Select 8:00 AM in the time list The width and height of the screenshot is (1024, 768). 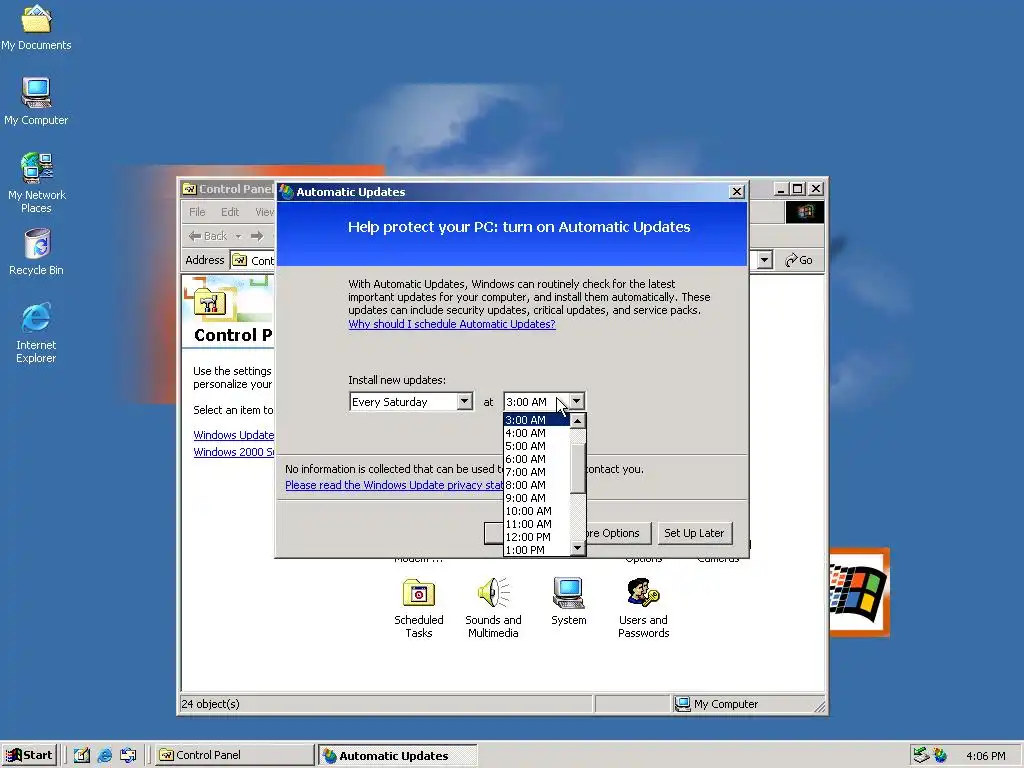[x=536, y=485]
